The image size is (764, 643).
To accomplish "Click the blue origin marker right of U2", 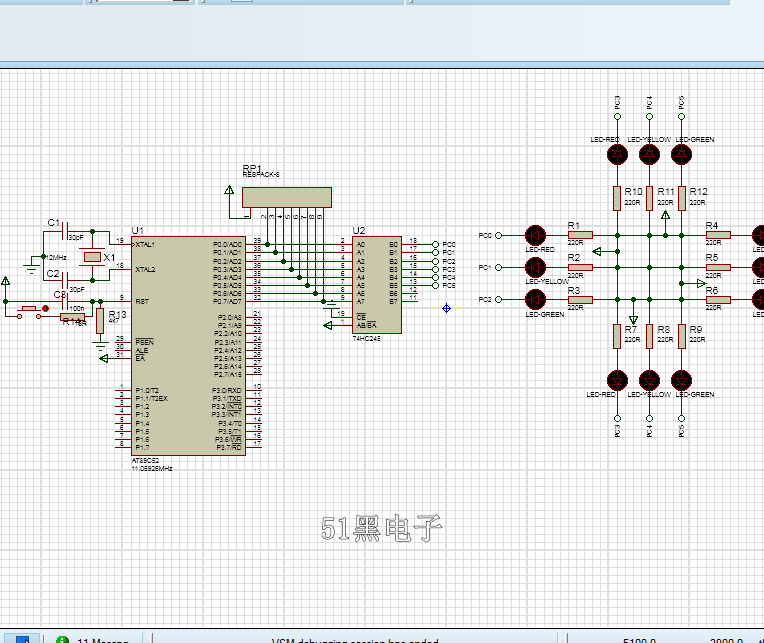I will [446, 308].
